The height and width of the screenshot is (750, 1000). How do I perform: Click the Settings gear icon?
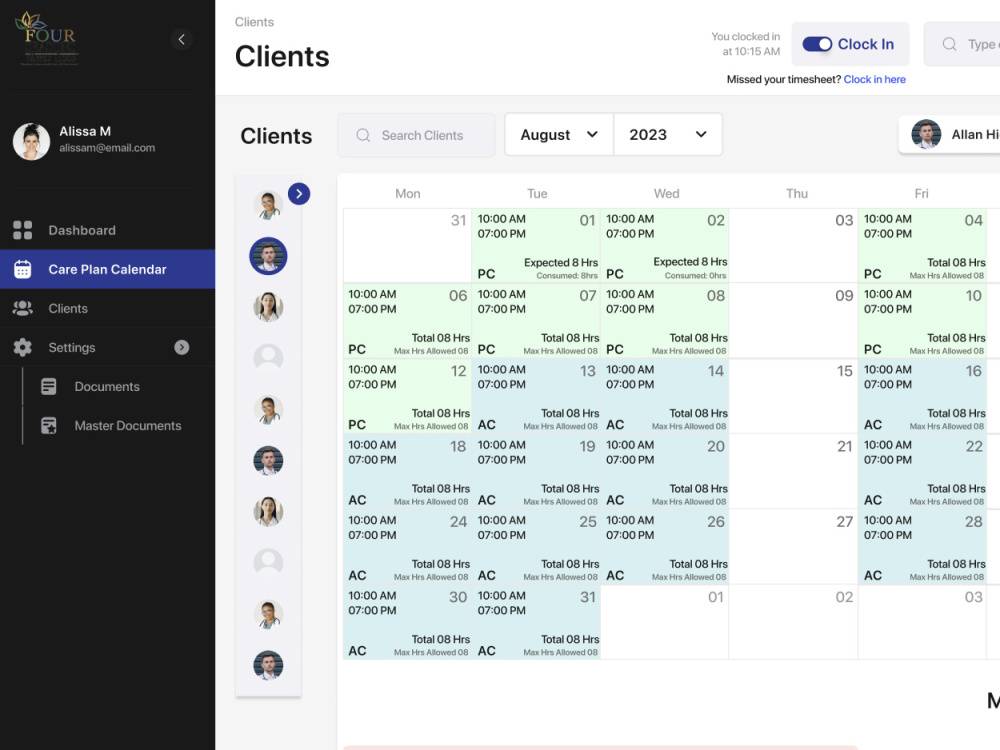(x=22, y=348)
